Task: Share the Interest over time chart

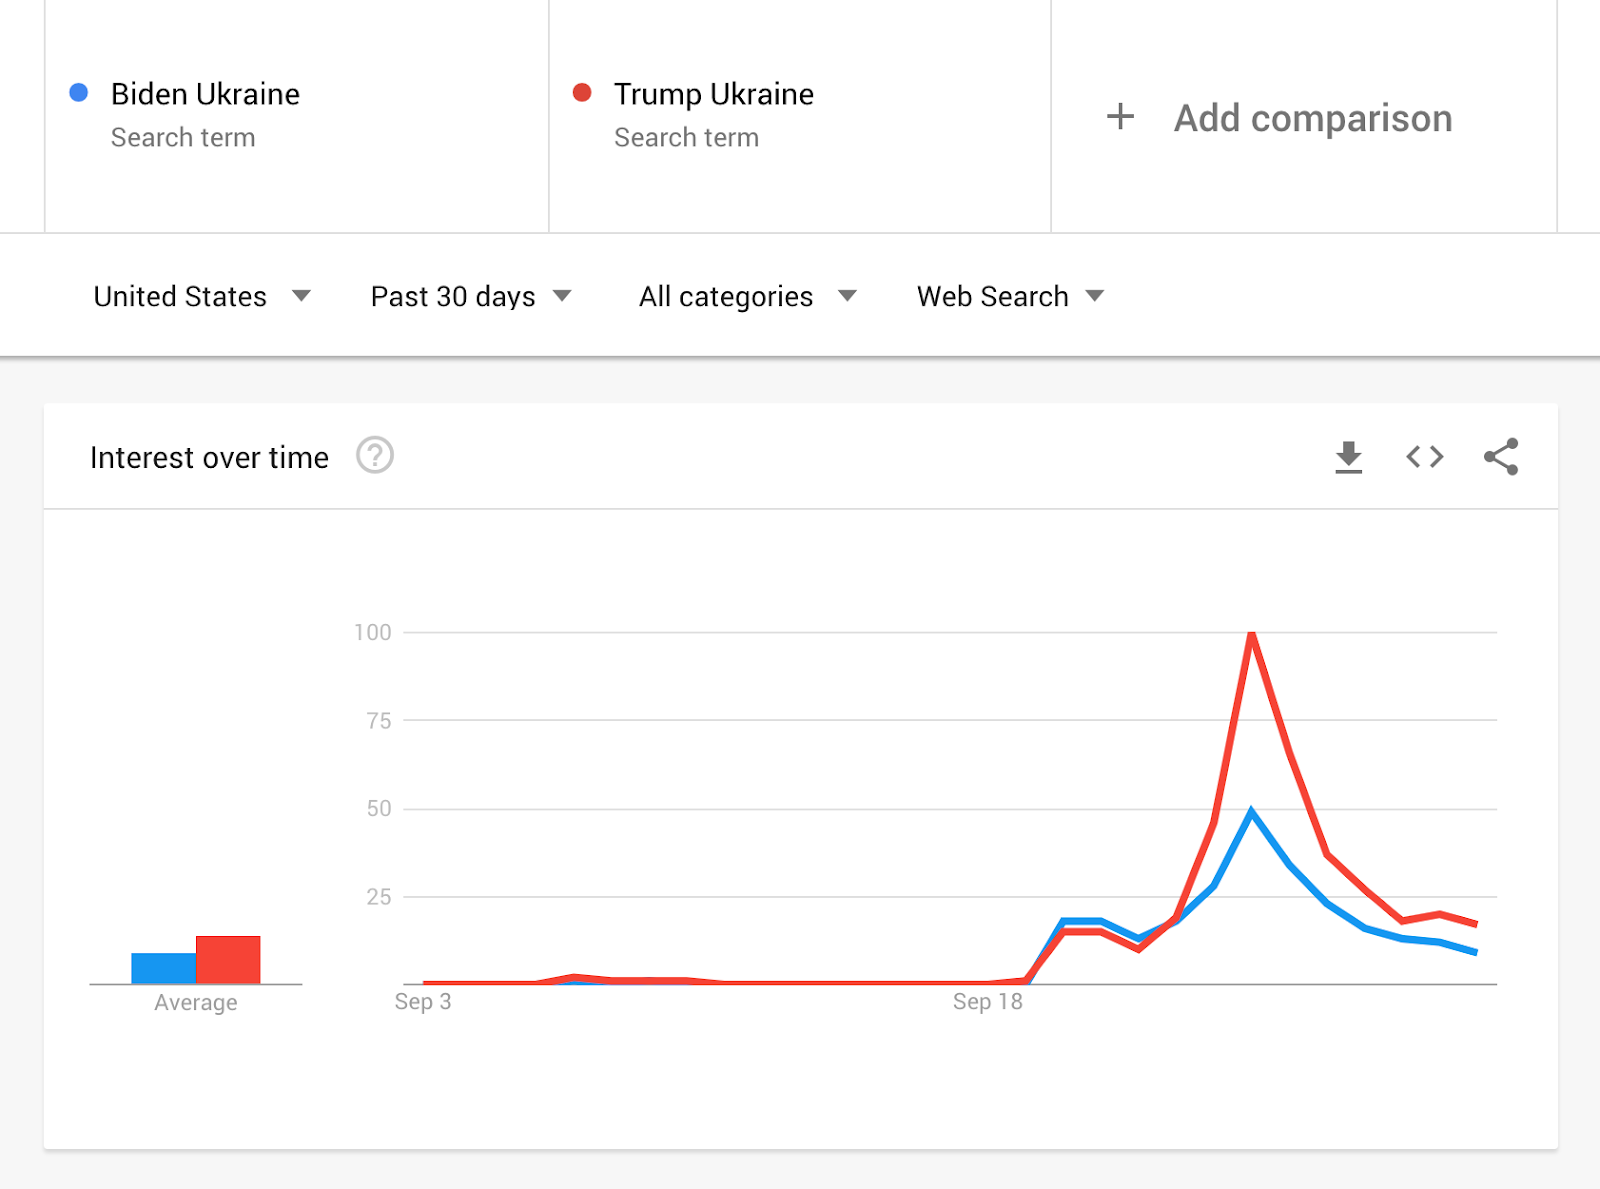Action: (x=1500, y=457)
